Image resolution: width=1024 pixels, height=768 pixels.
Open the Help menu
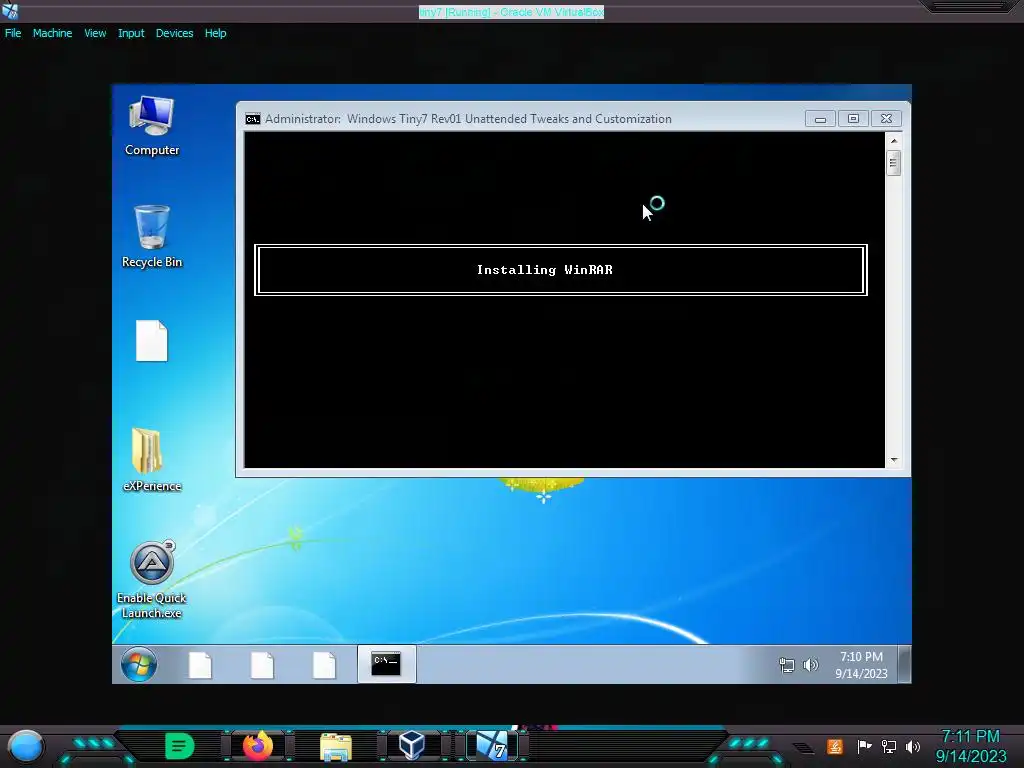[216, 33]
